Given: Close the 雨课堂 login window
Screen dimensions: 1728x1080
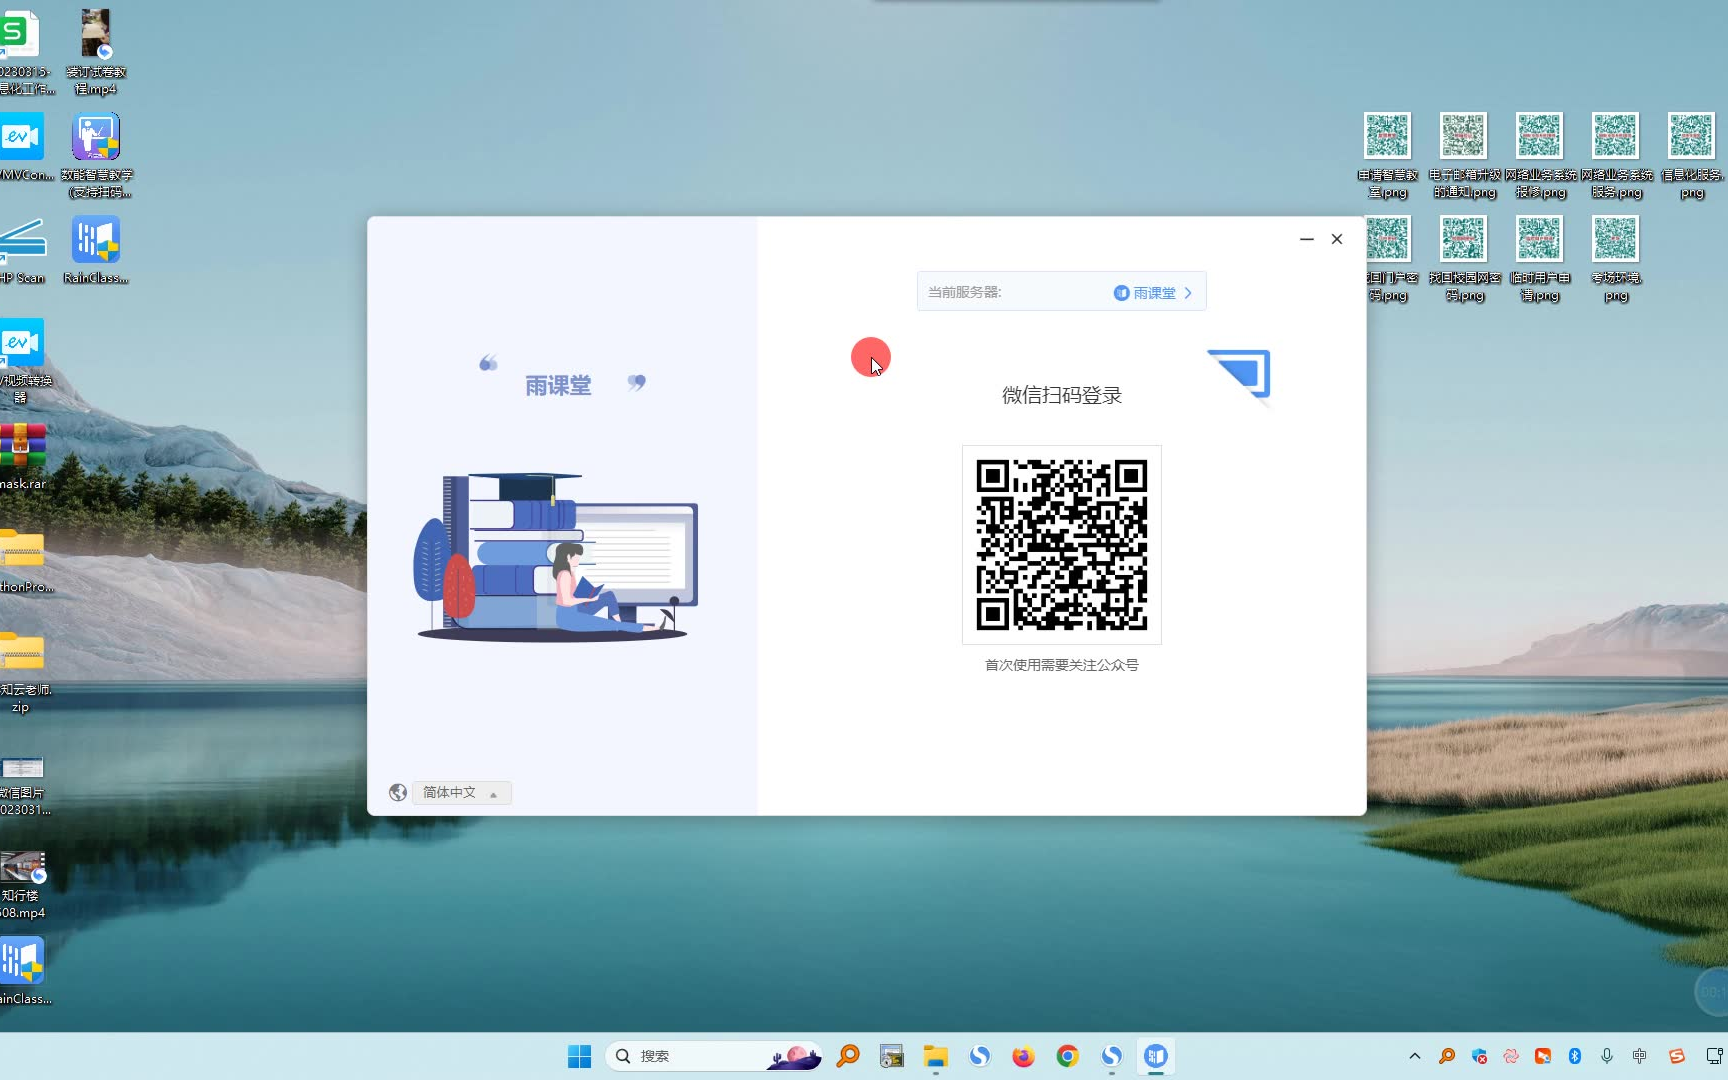Looking at the screenshot, I should pos(1337,239).
